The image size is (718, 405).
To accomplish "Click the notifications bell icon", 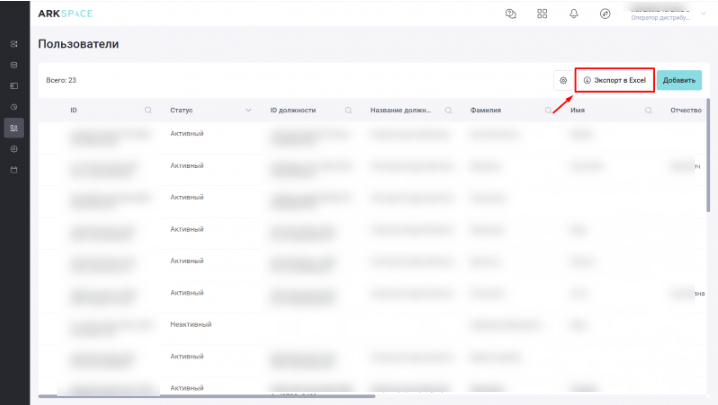I will tap(574, 13).
